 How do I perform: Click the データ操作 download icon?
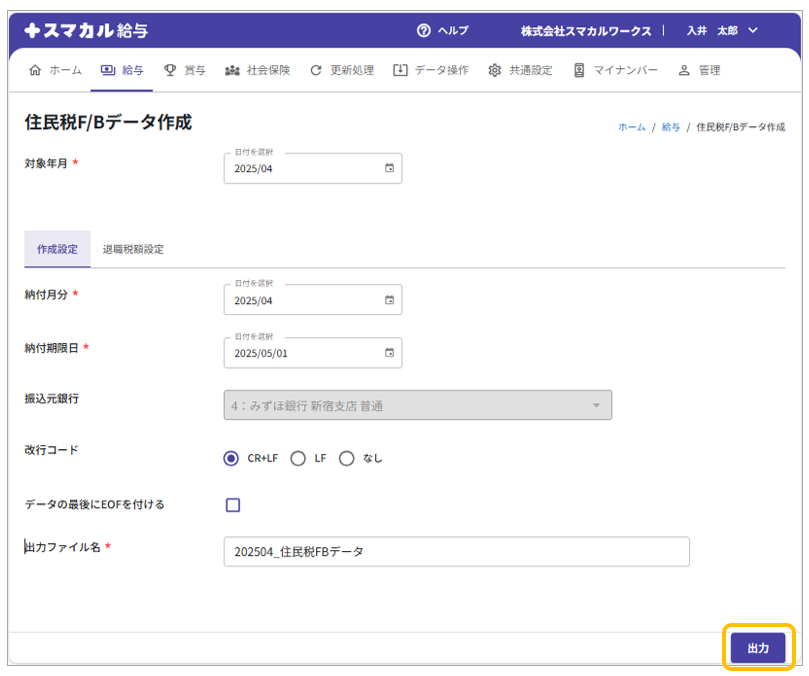(400, 70)
